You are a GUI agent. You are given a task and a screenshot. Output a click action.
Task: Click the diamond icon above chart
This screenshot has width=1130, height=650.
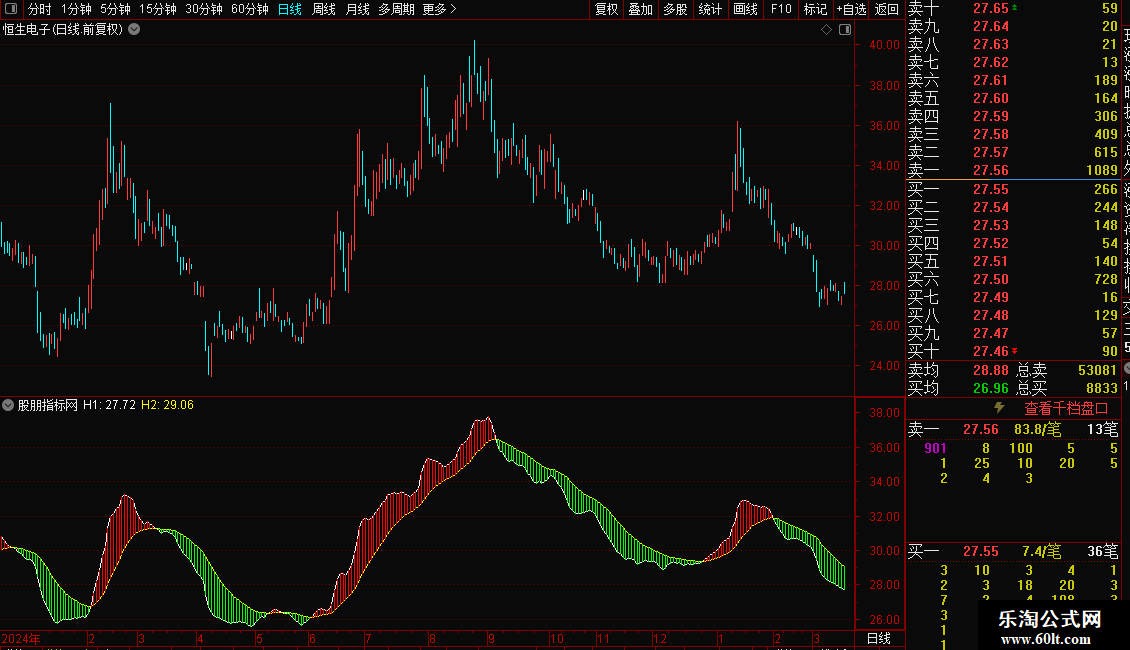click(827, 30)
